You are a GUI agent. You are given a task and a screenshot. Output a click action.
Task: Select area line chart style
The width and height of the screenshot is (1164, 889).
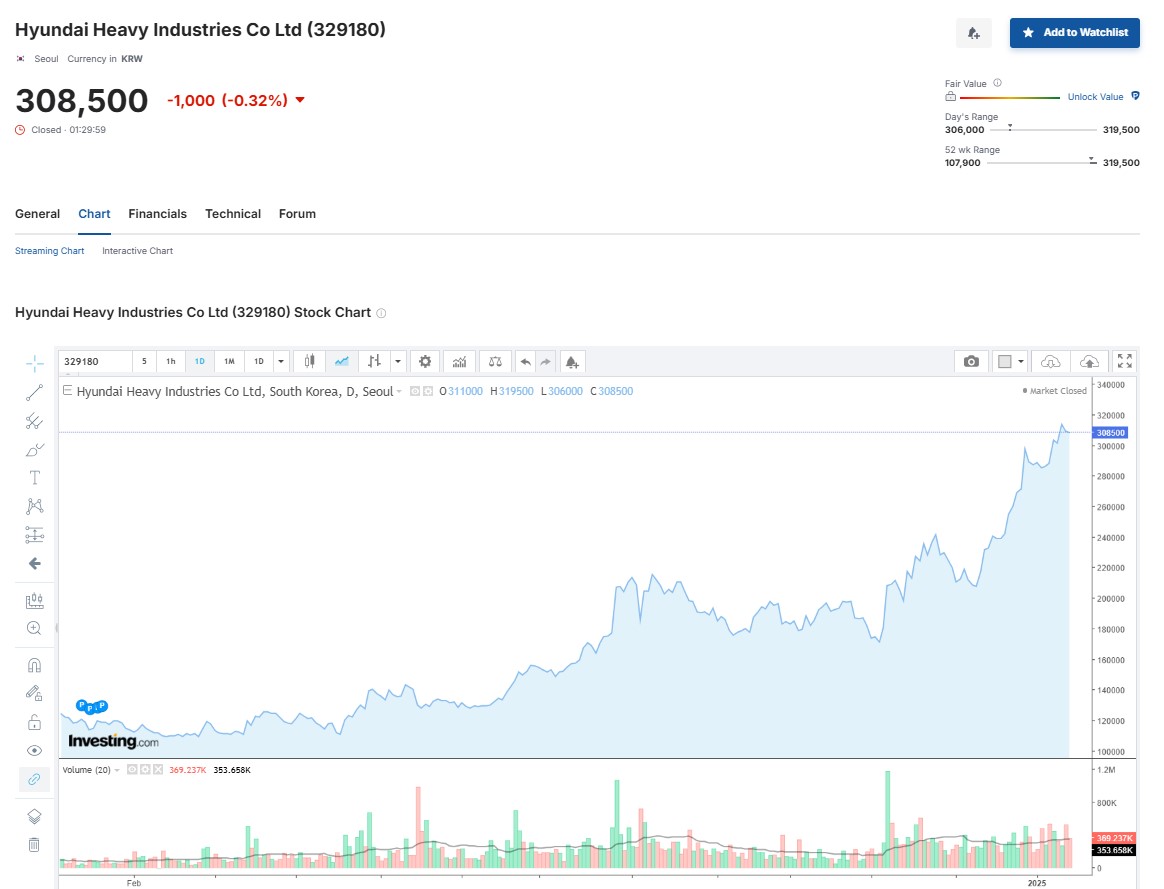tap(341, 361)
